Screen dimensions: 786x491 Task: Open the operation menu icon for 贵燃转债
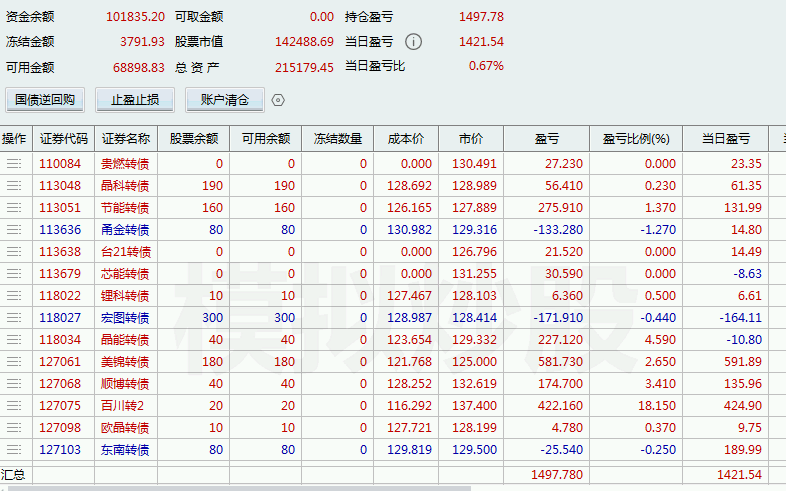tap(14, 163)
